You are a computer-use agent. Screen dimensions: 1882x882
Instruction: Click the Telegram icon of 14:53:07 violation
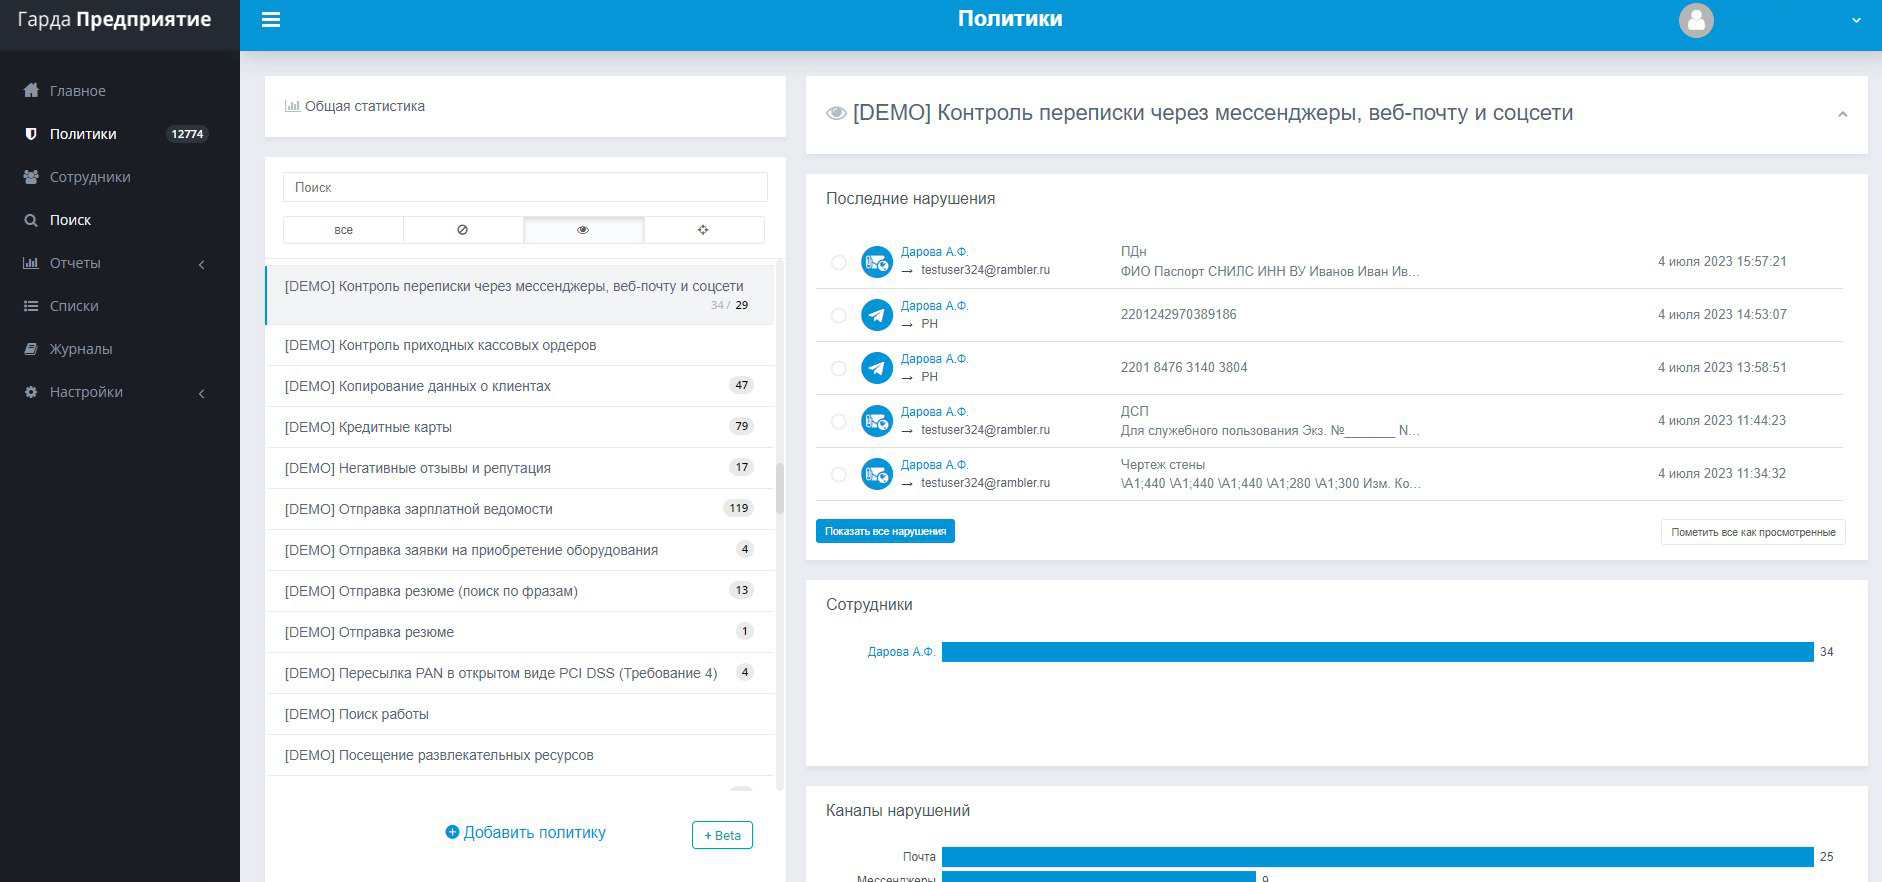pos(877,315)
